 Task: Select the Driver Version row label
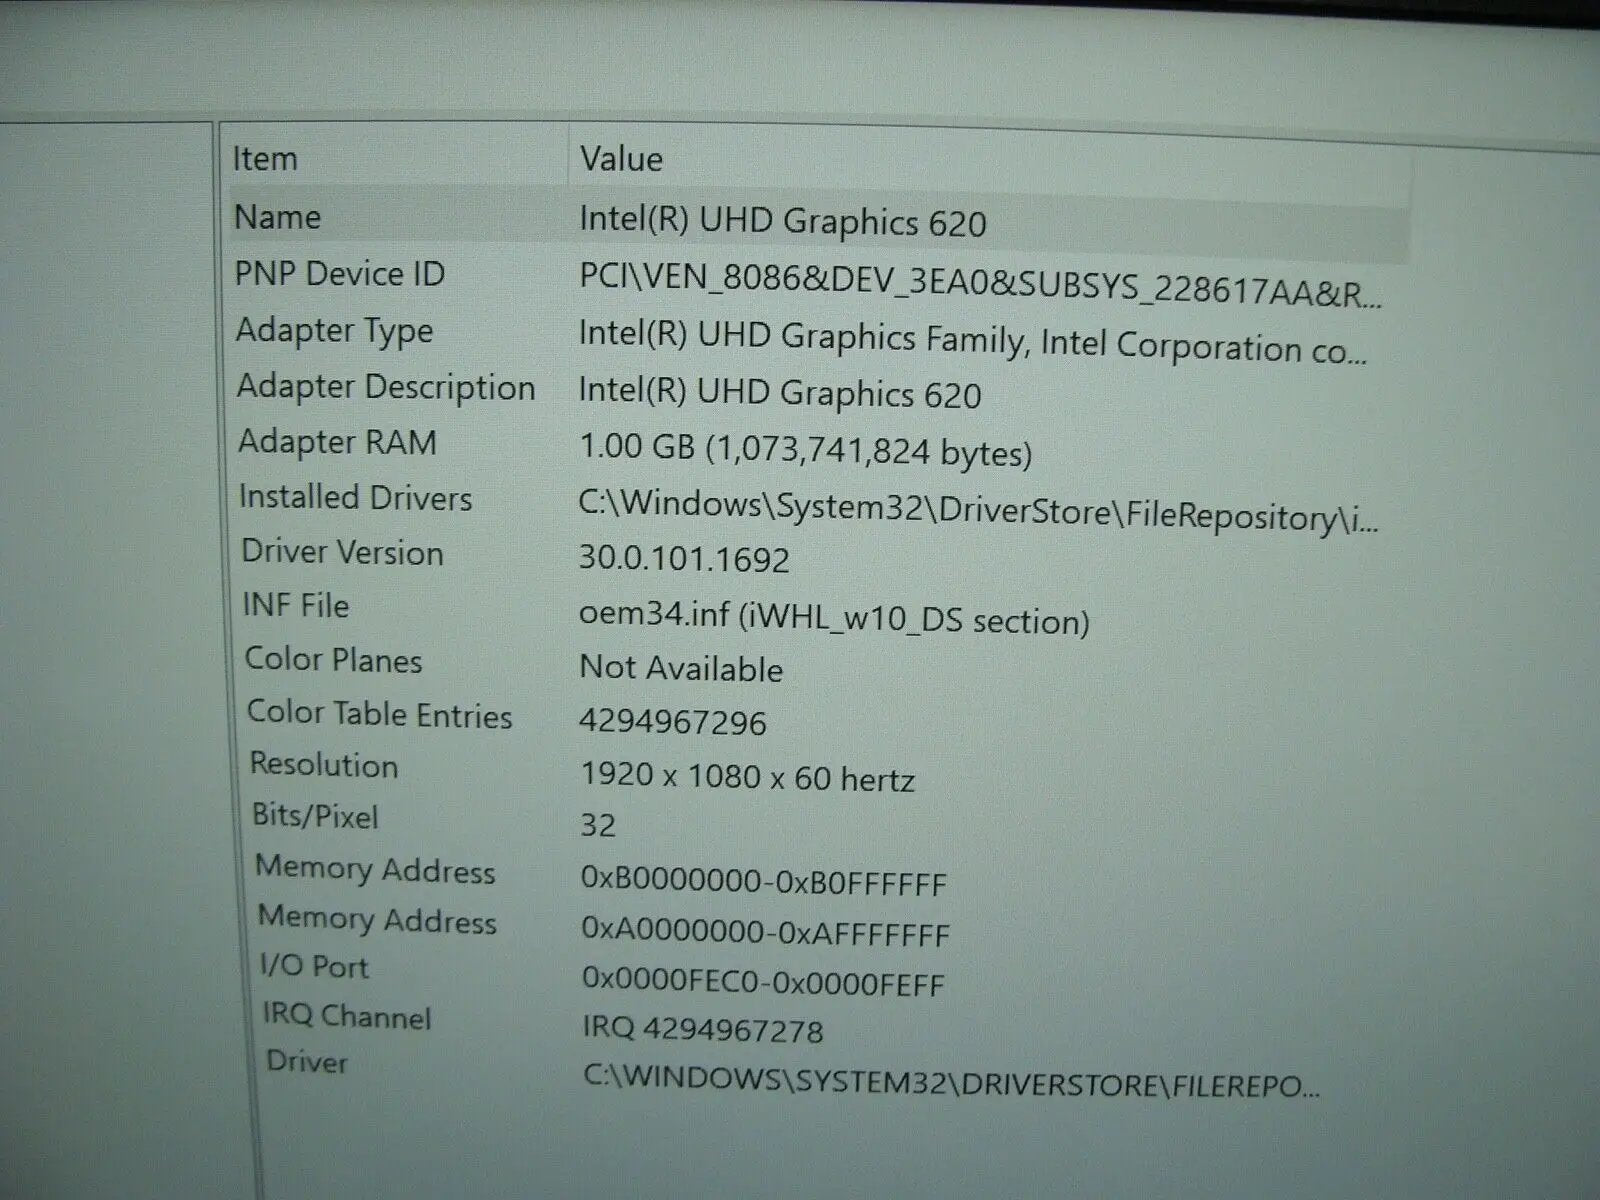pos(342,551)
